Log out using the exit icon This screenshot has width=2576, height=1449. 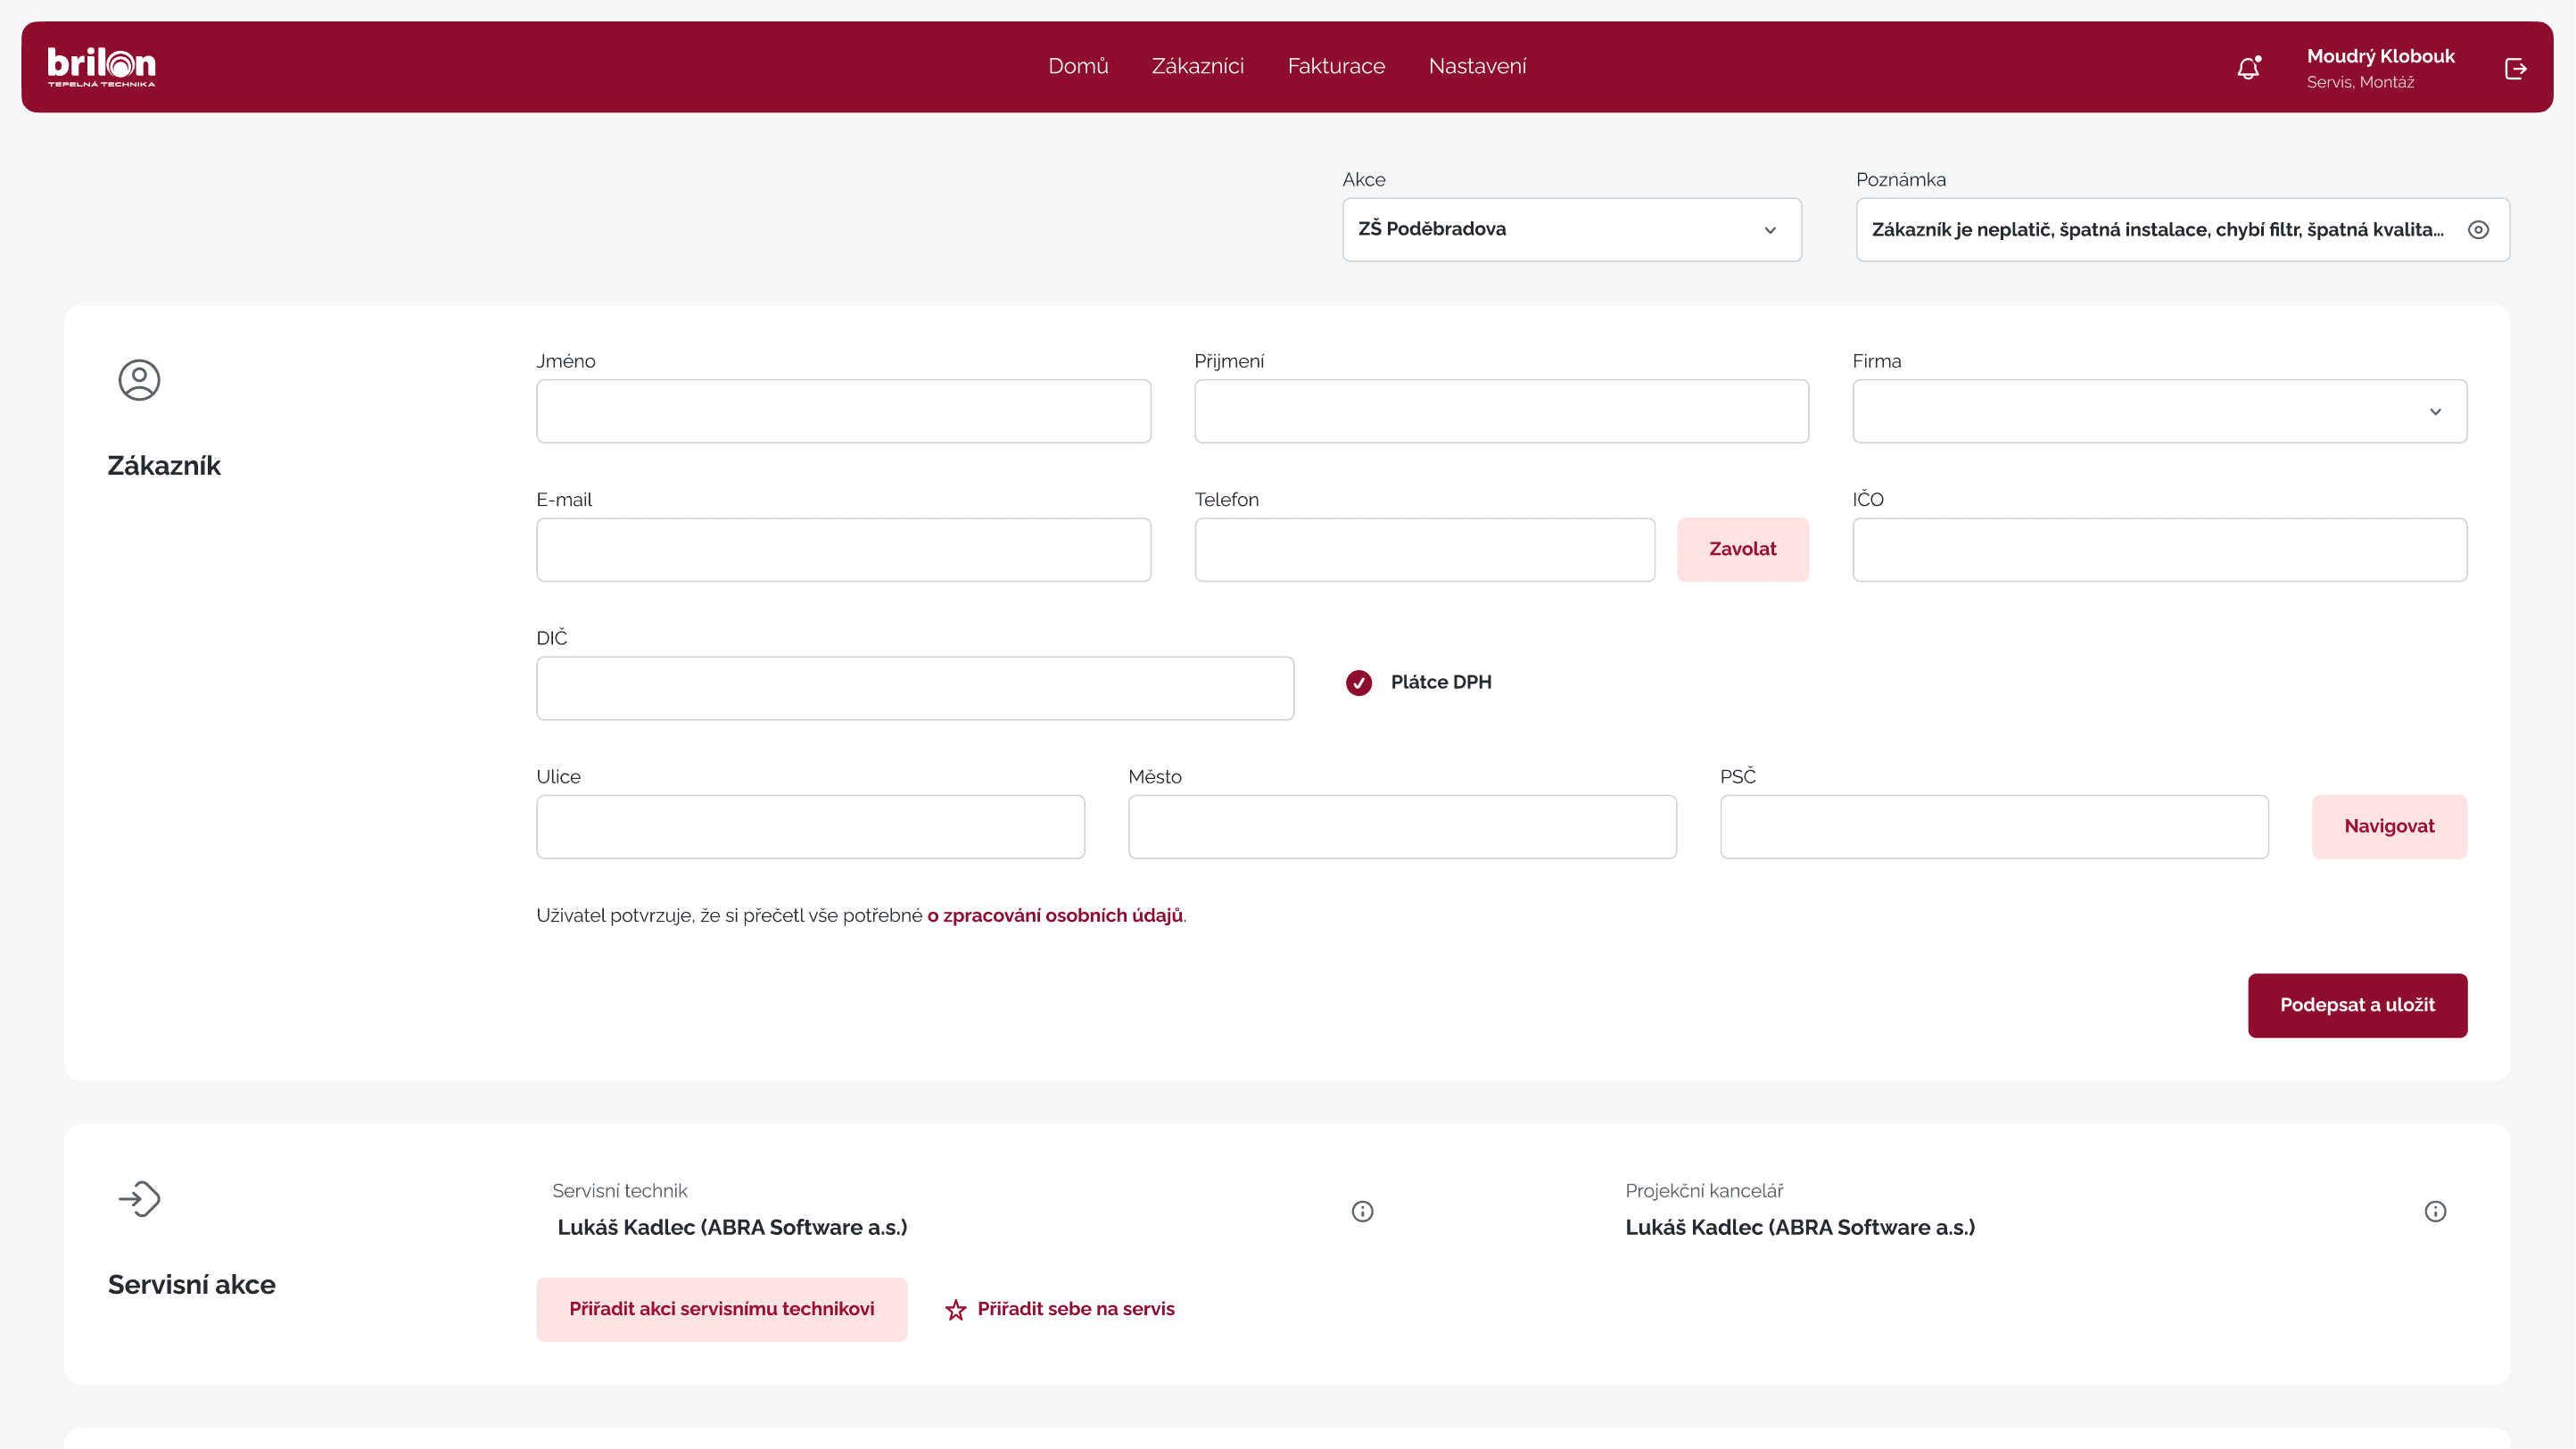[x=2517, y=67]
